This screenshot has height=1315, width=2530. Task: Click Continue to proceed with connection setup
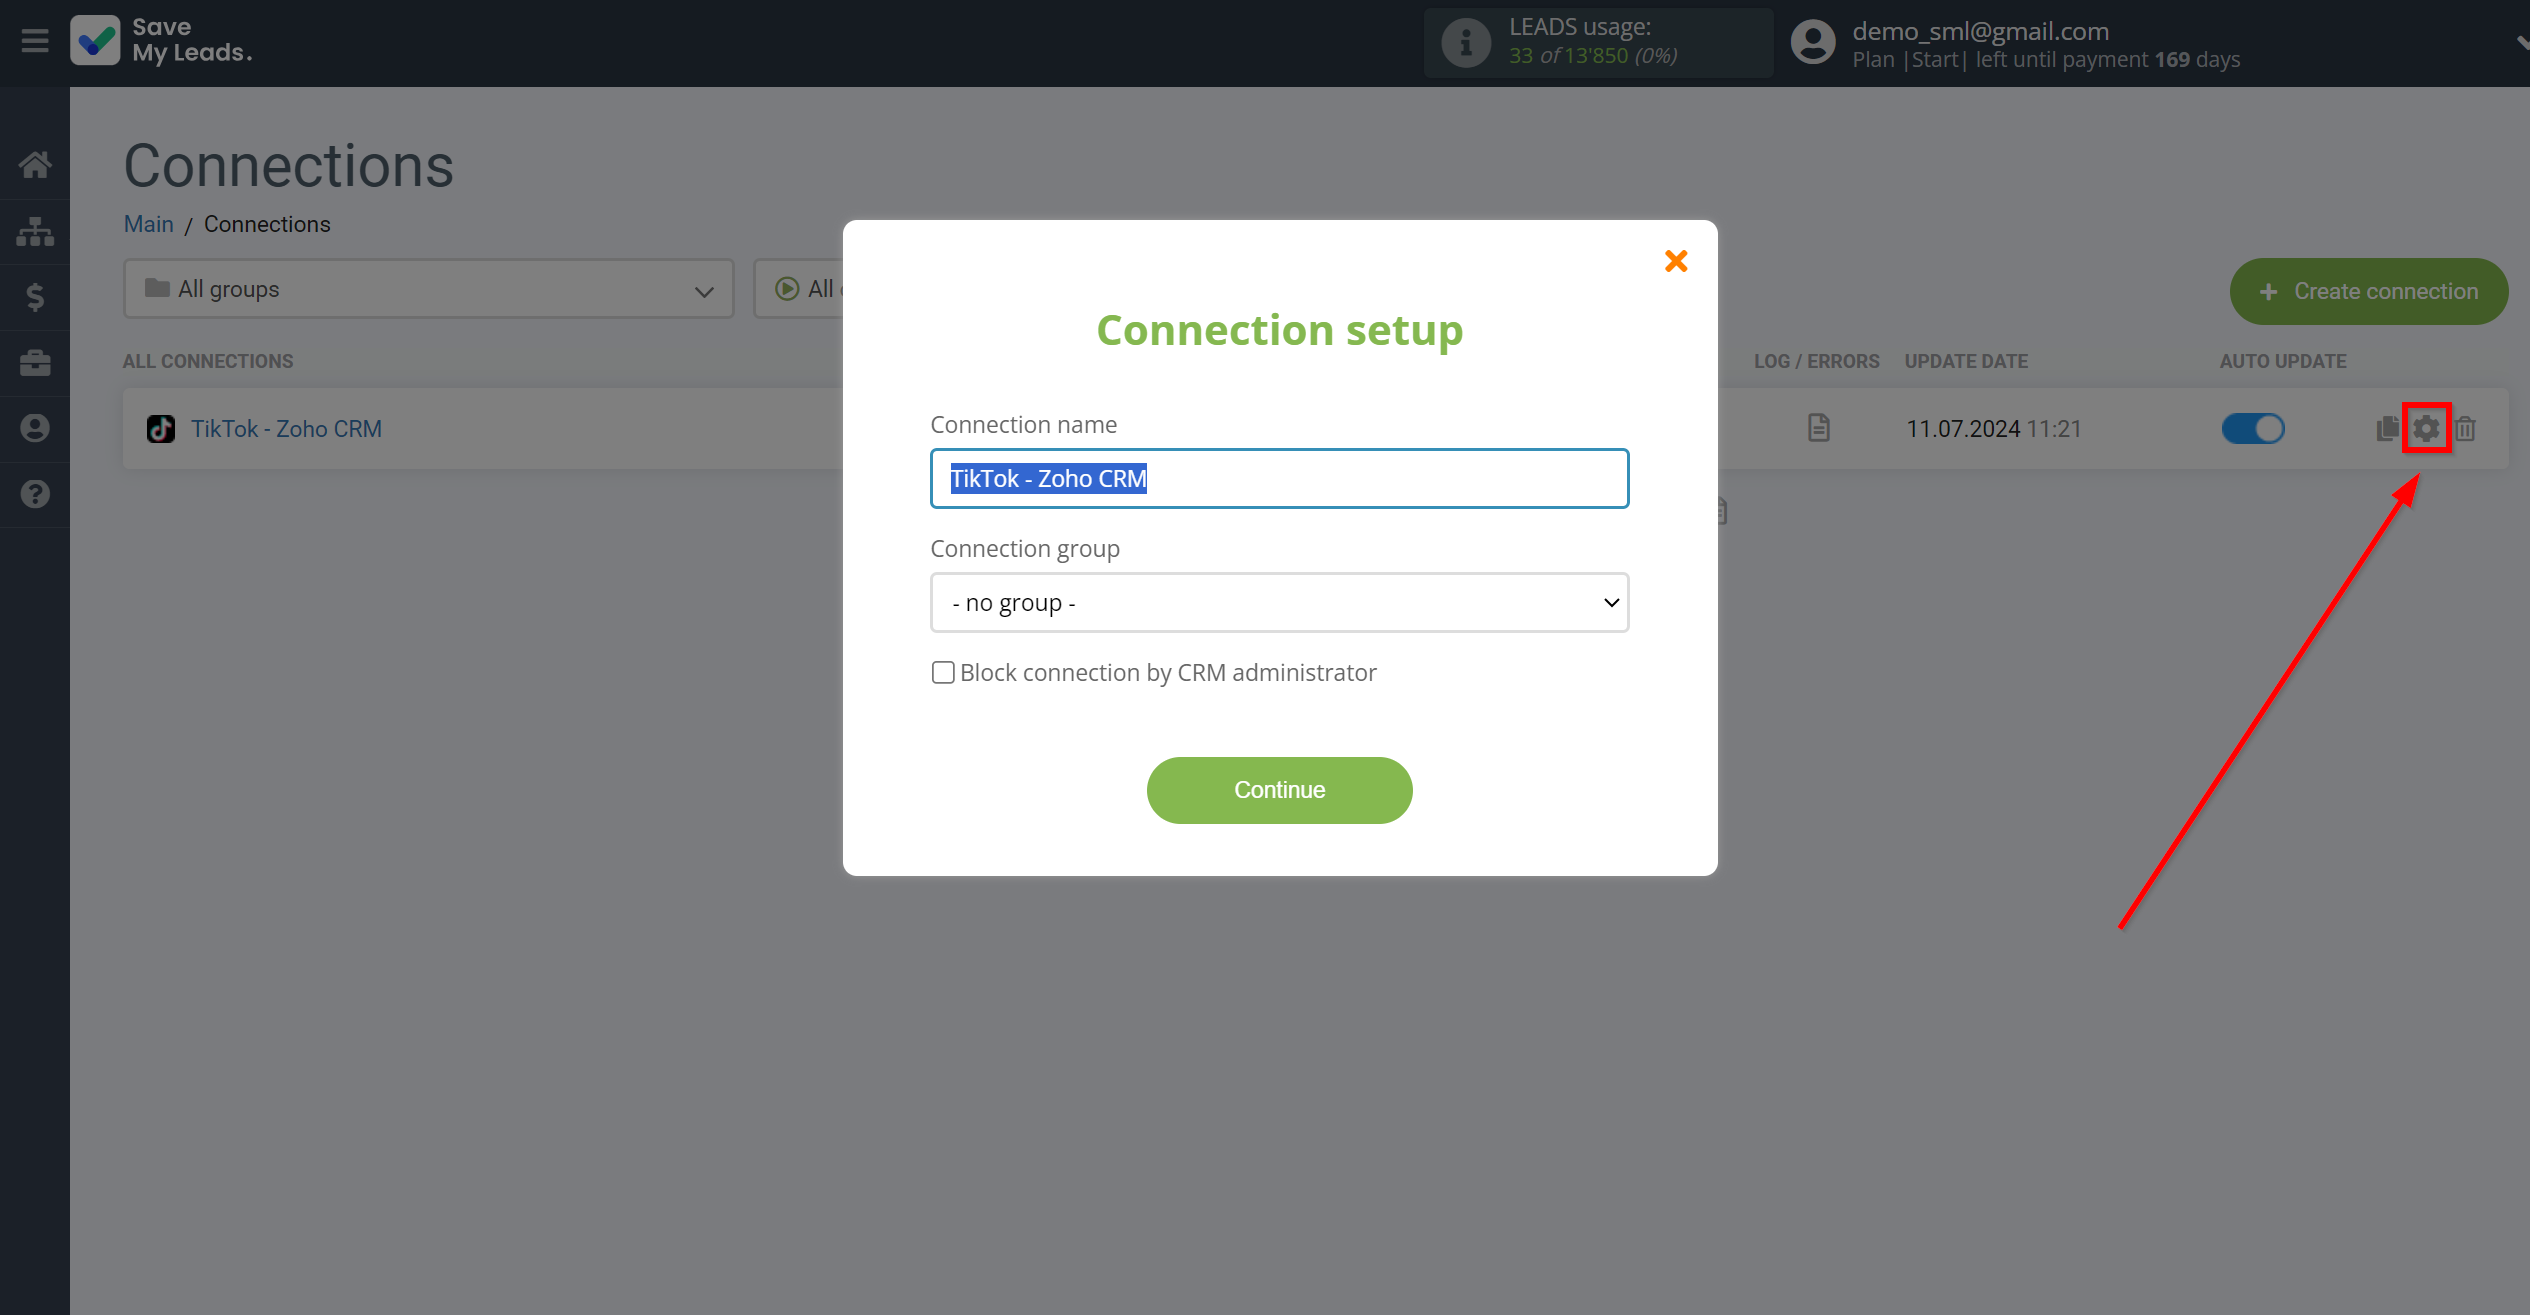click(x=1280, y=790)
